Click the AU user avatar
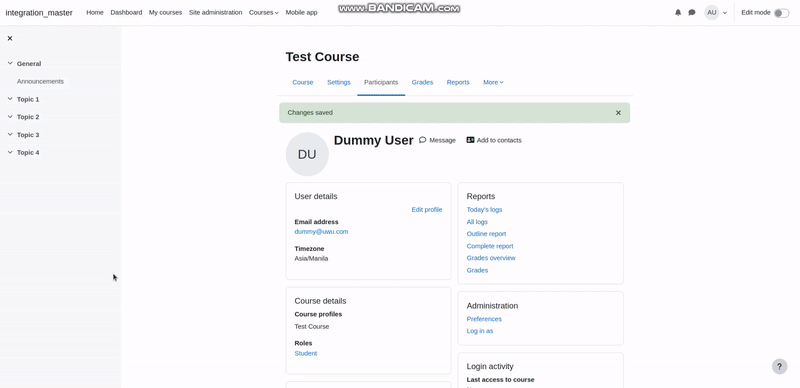This screenshot has width=800, height=388. point(711,13)
